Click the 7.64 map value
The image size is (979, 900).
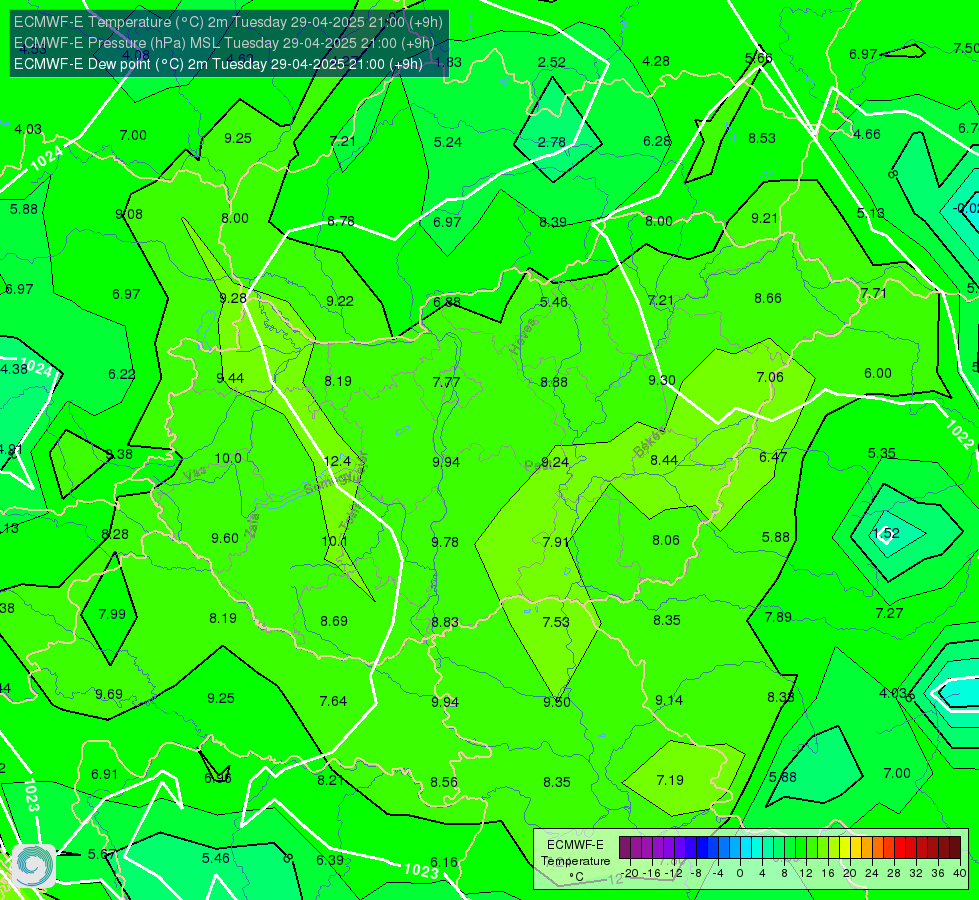(333, 701)
